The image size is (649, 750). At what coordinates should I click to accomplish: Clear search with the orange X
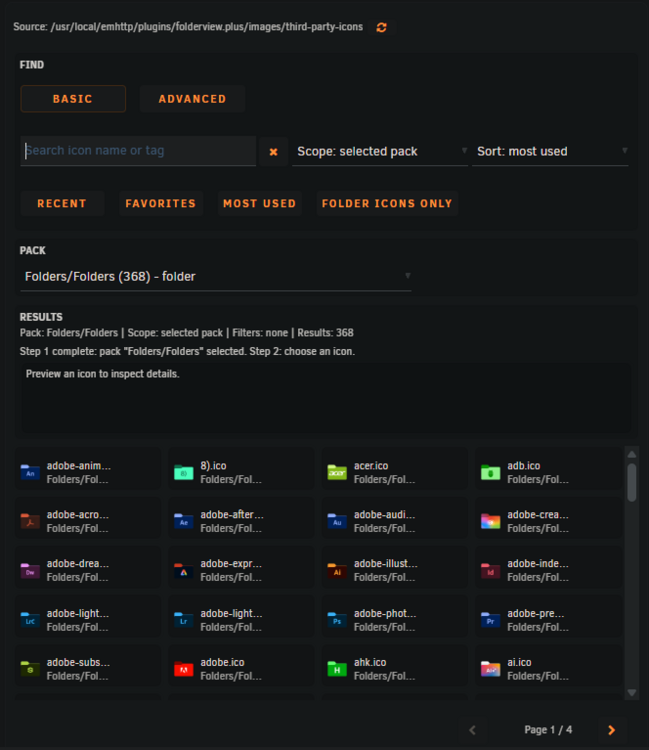coord(274,152)
